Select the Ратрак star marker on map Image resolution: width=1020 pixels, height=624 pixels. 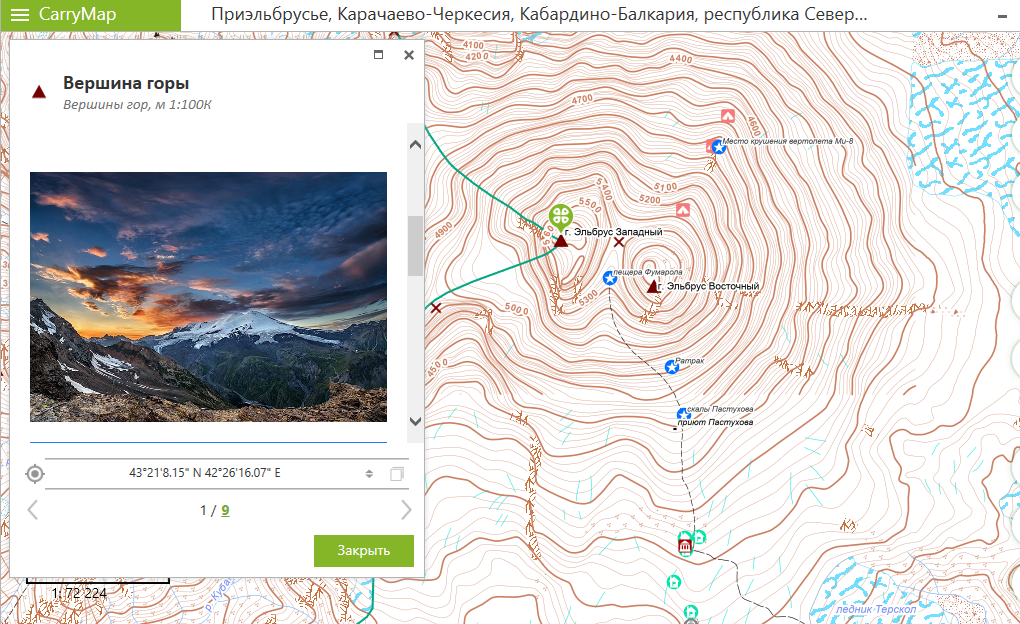coord(672,367)
